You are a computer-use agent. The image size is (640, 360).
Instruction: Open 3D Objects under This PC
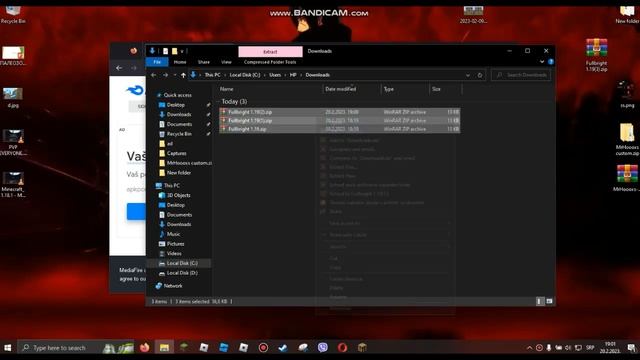click(178, 196)
